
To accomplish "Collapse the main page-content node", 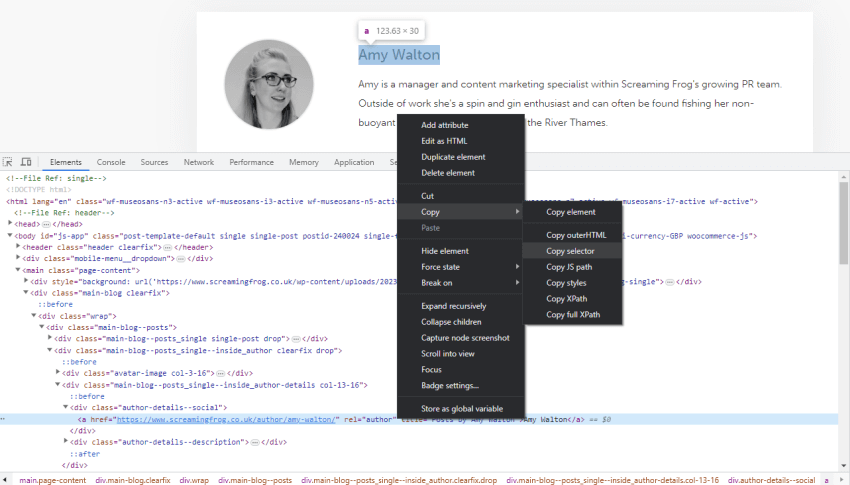I will 18,270.
